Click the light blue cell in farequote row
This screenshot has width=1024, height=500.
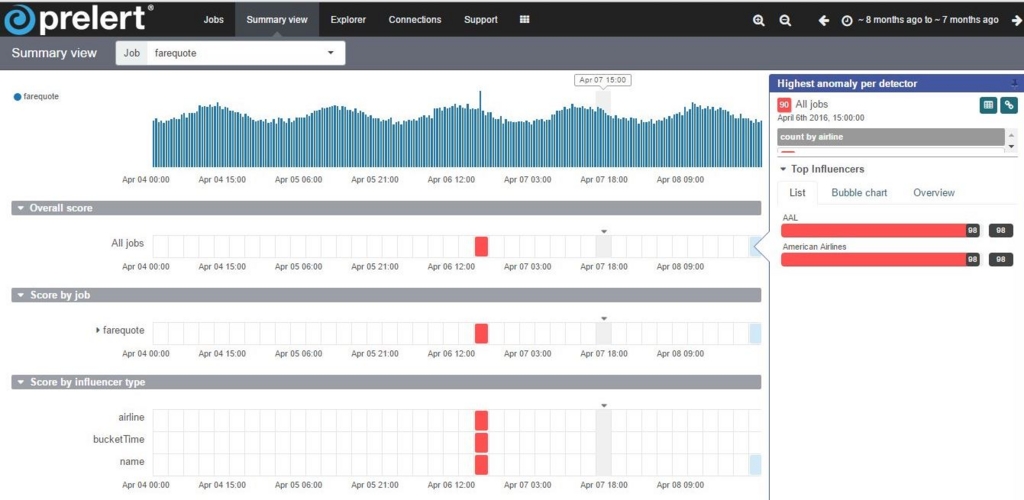(756, 334)
